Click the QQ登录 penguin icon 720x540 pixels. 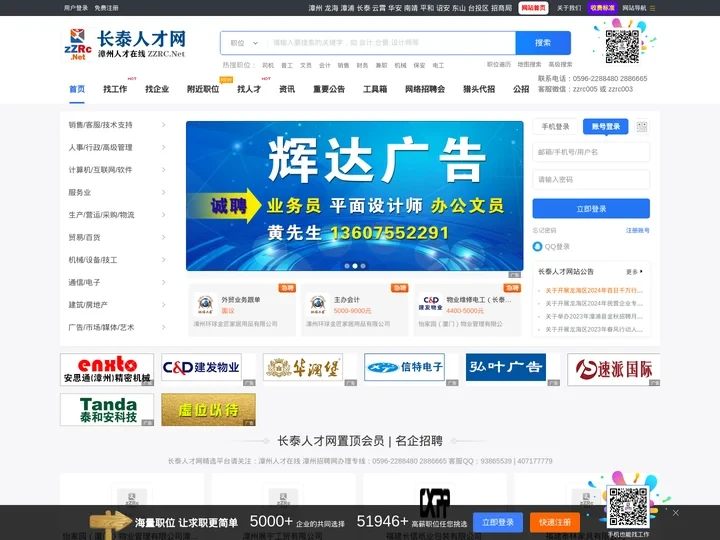537,247
